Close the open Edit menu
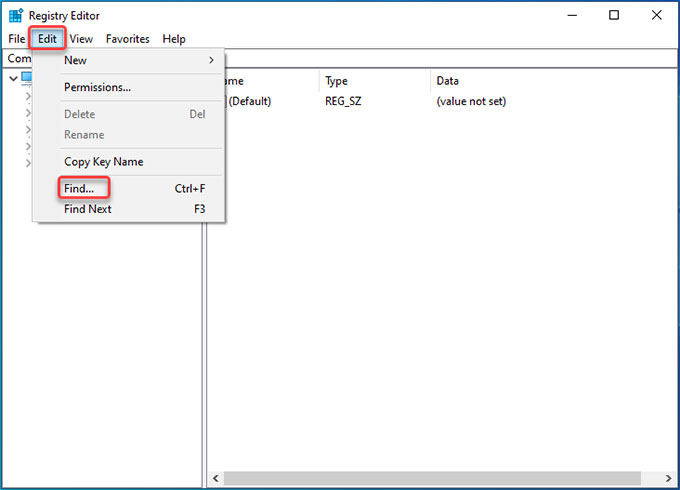The height and width of the screenshot is (490, 680). (47, 39)
